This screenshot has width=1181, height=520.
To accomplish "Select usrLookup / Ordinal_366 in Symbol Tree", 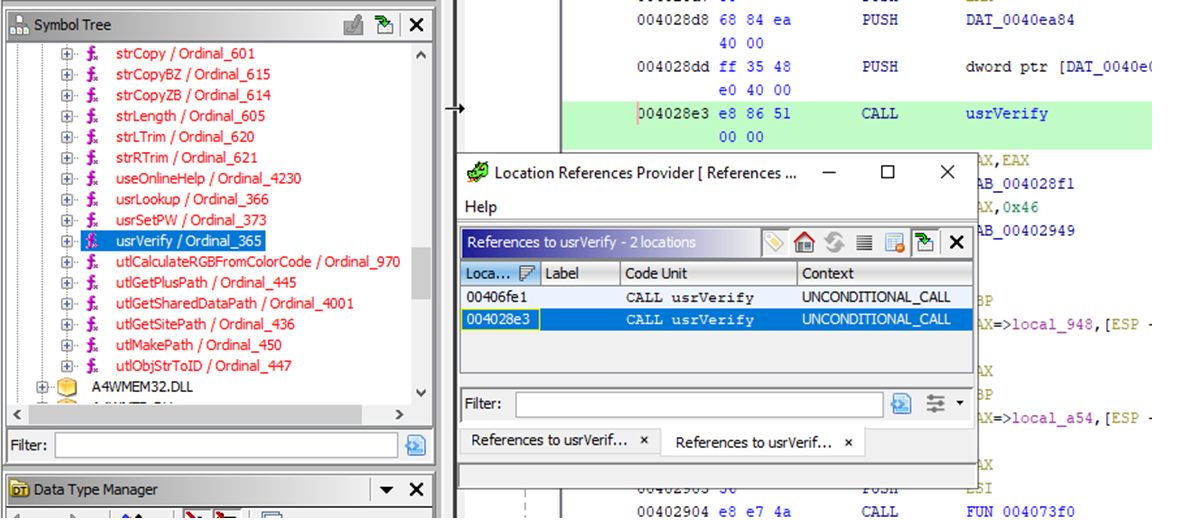I will tap(192, 199).
